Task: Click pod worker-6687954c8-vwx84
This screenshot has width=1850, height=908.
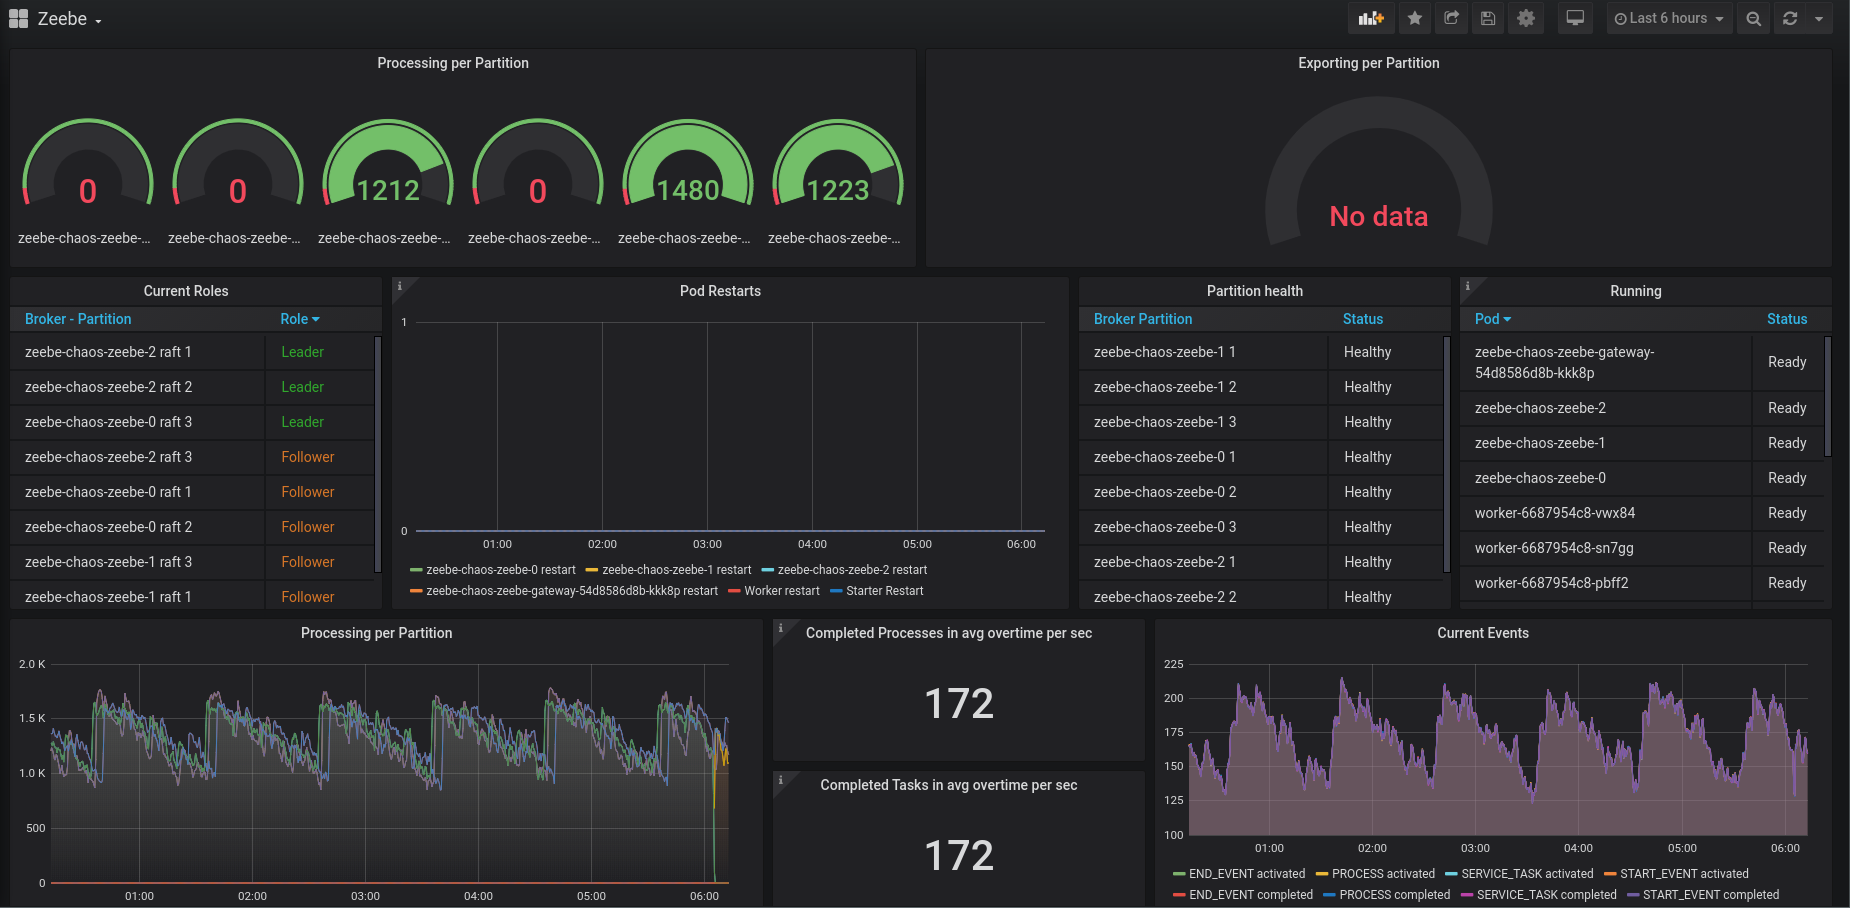Action: [x=1555, y=513]
